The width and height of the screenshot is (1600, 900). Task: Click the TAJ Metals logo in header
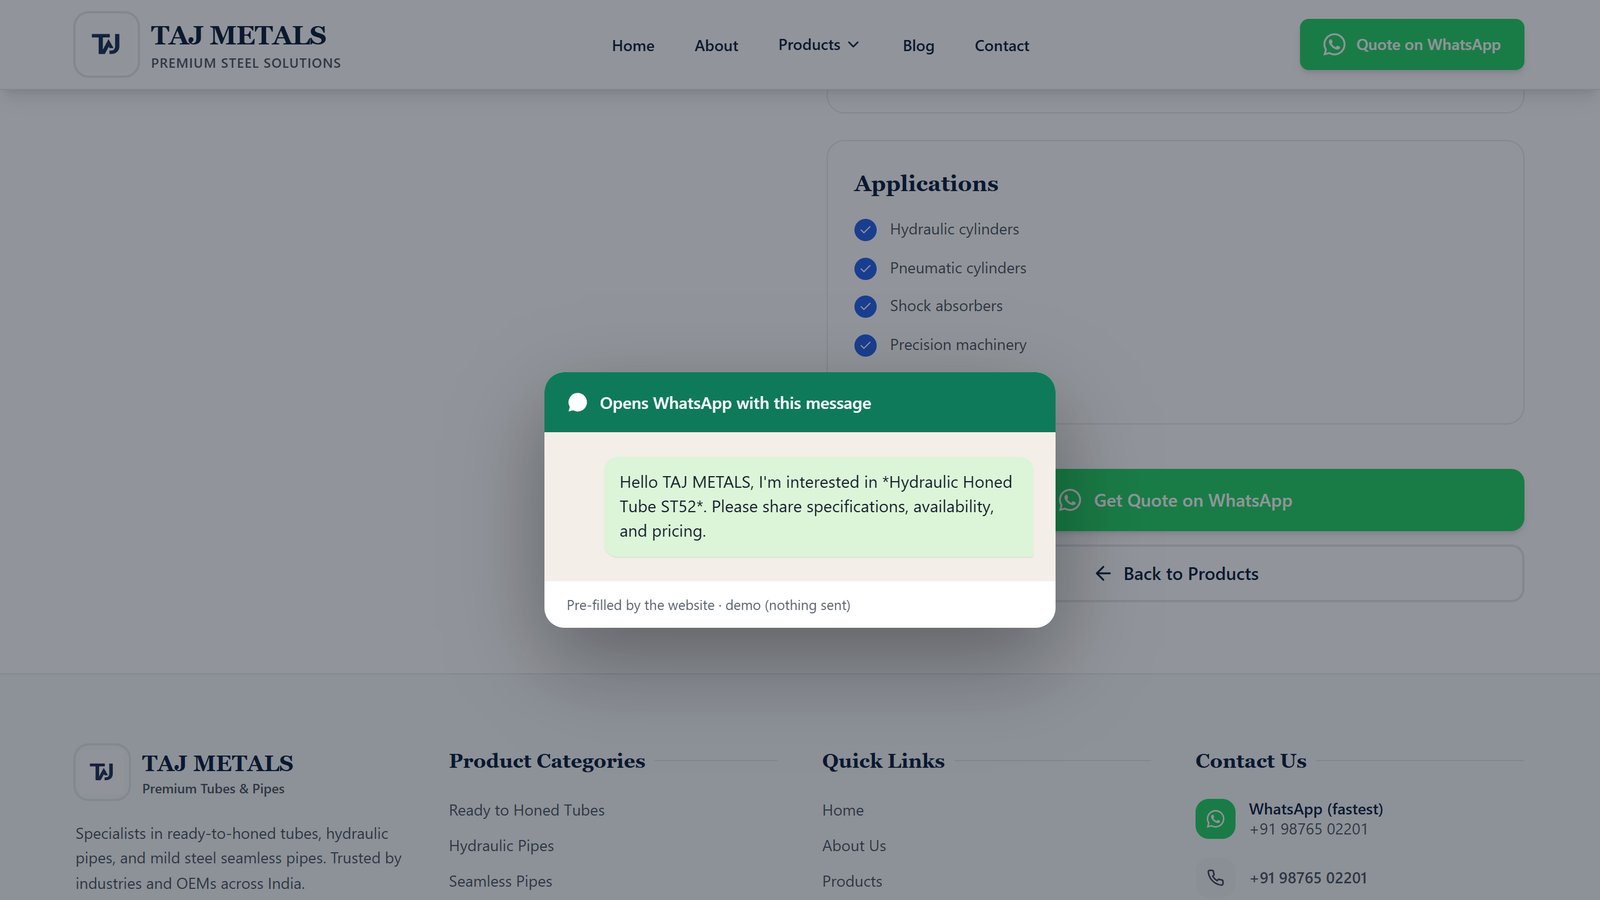[x=106, y=45]
